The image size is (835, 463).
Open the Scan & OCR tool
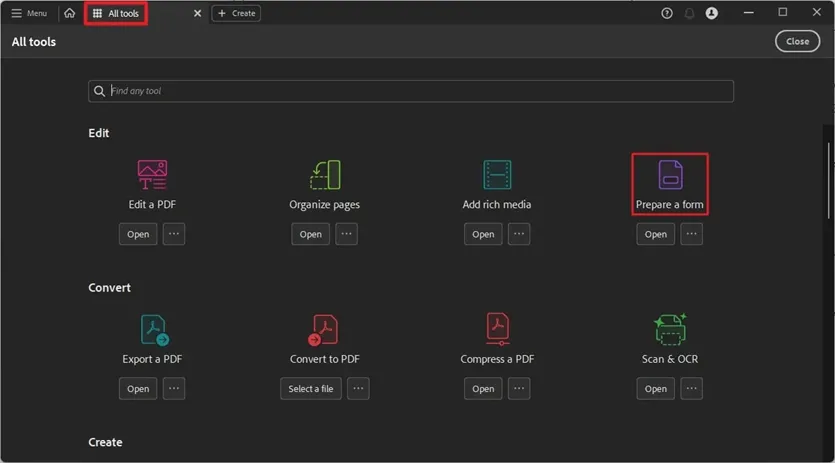click(656, 389)
